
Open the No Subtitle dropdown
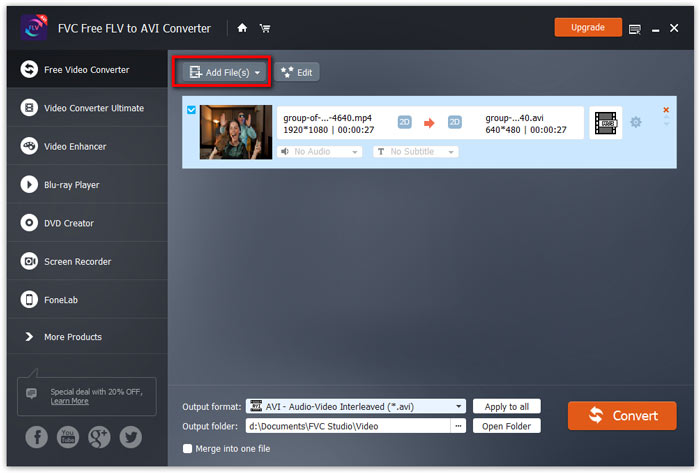[416, 152]
